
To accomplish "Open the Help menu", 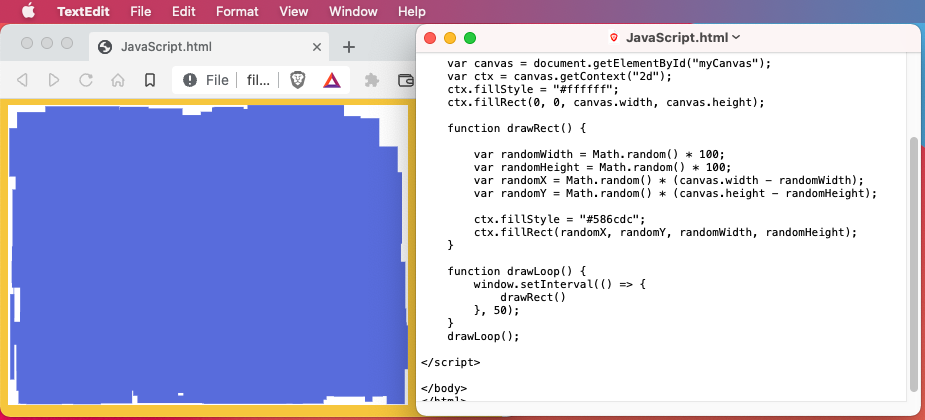I will coord(412,11).
